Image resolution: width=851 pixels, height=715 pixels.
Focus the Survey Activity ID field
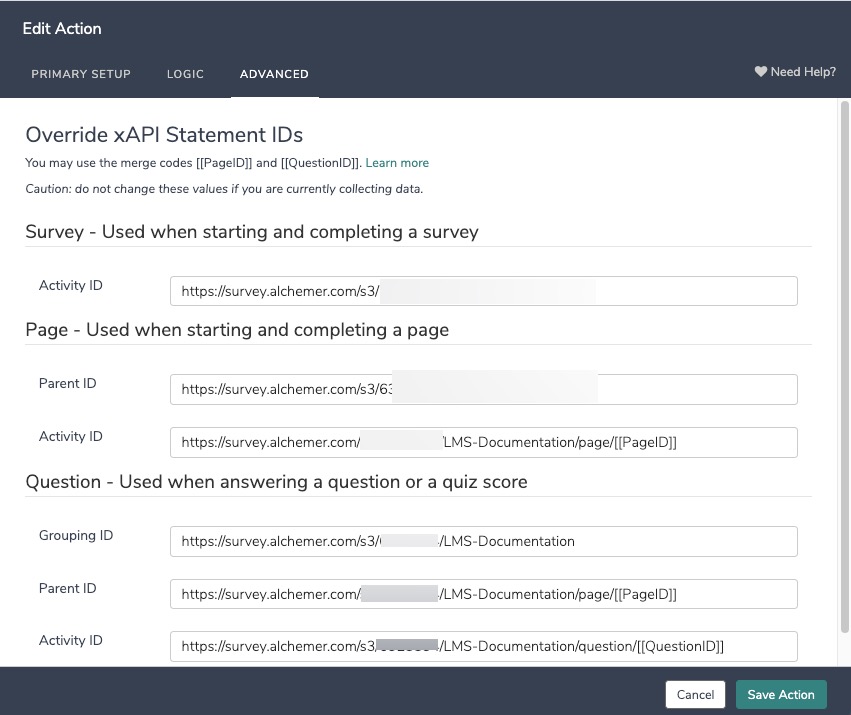click(483, 291)
